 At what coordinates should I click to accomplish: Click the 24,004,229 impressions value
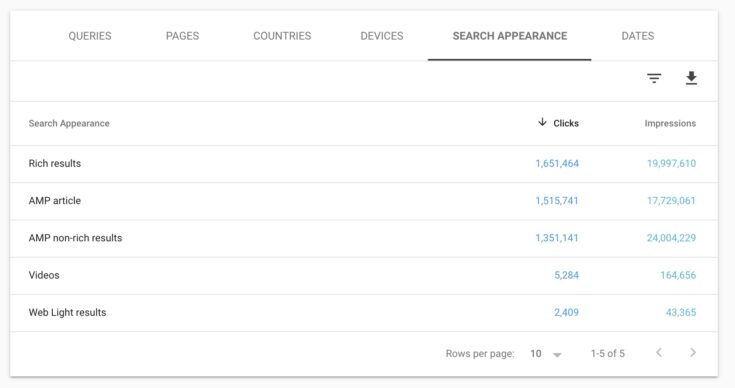click(671, 238)
